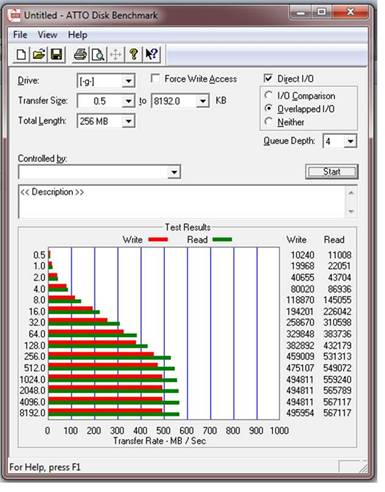Click the yellow question mark About icon
This screenshot has width=385, height=492.
tap(134, 54)
